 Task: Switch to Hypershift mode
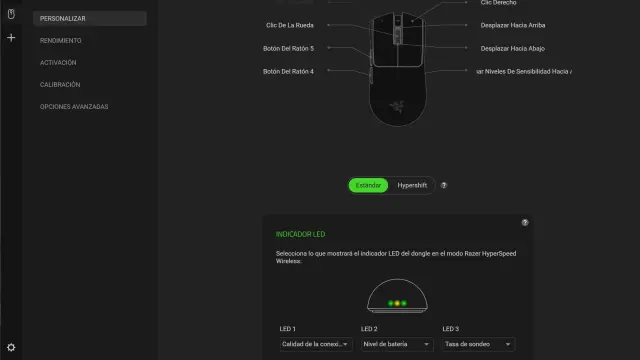tap(412, 185)
